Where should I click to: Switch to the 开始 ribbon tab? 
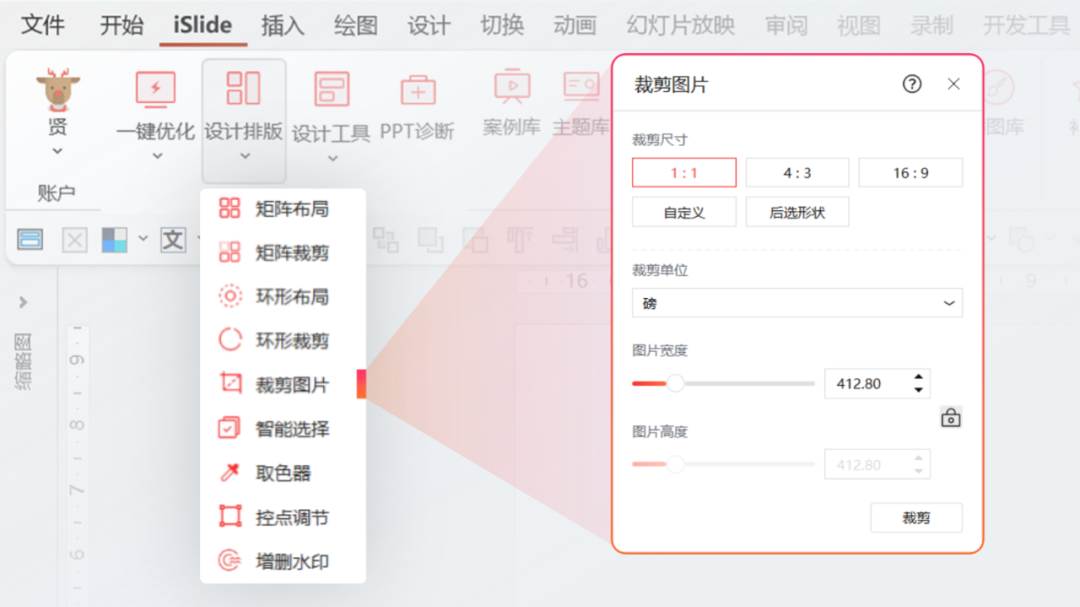[122, 25]
